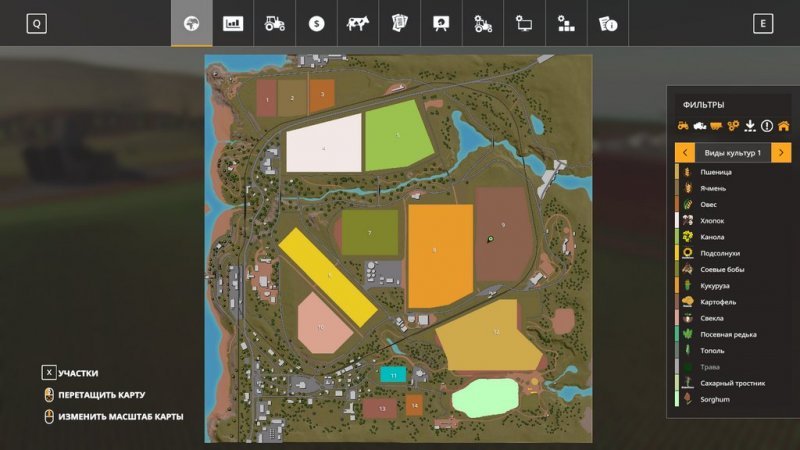Open the statistics chart tab

click(233, 23)
